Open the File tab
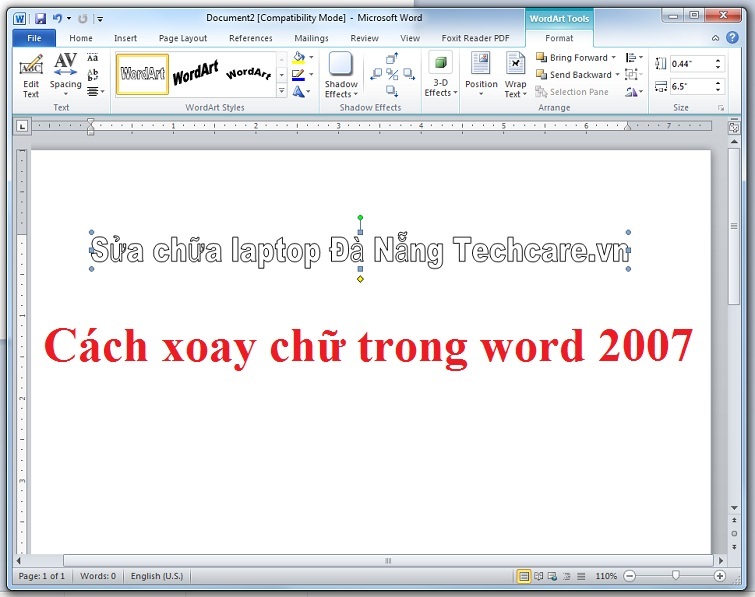 click(x=34, y=38)
